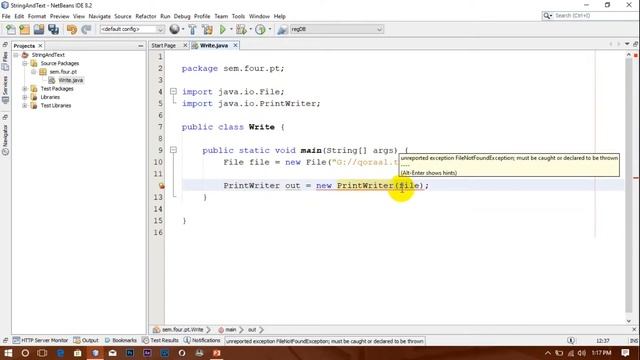The width and height of the screenshot is (640, 360).
Task: Open the Mail app from the taskbar
Action: [x=113, y=353]
